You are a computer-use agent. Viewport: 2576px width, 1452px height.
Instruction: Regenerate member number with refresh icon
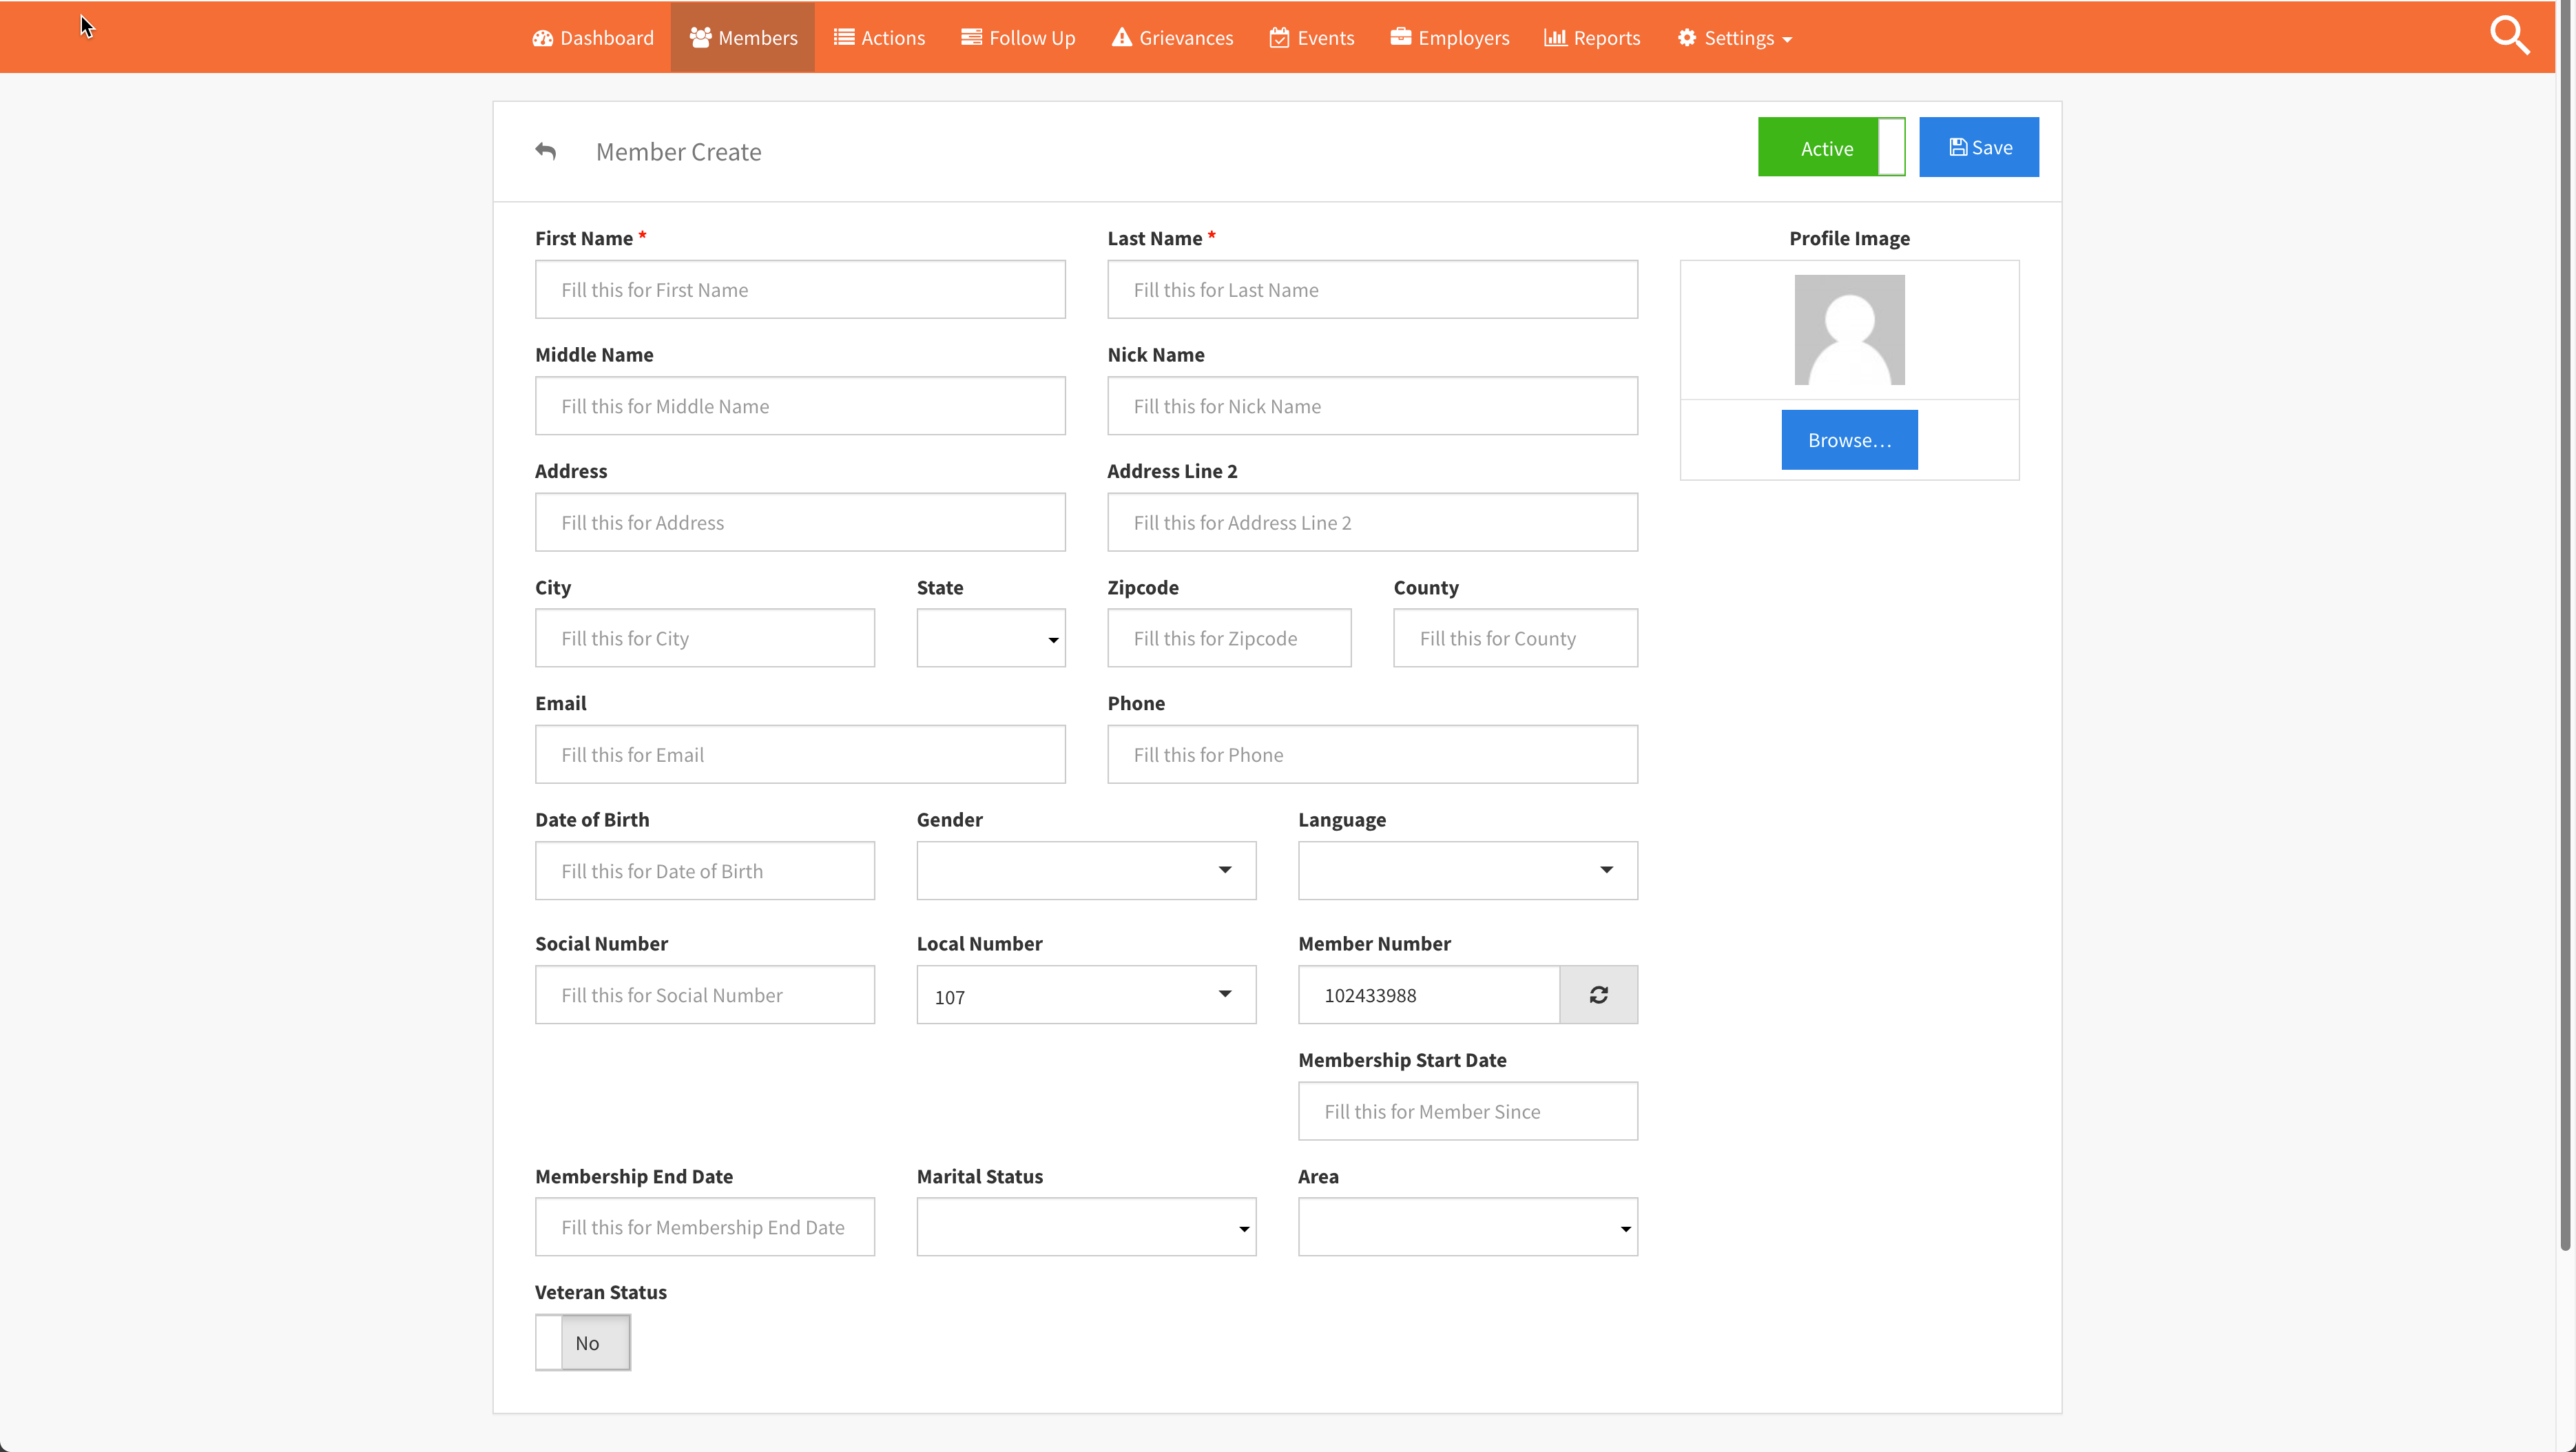coord(1598,994)
